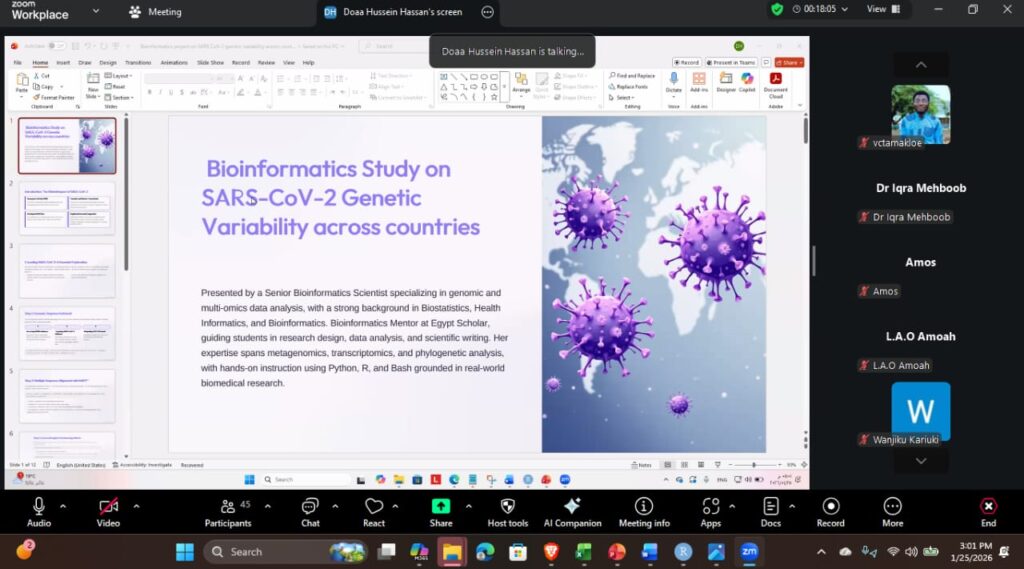Click the Windows Start button
The image size is (1024, 569).
(185, 551)
